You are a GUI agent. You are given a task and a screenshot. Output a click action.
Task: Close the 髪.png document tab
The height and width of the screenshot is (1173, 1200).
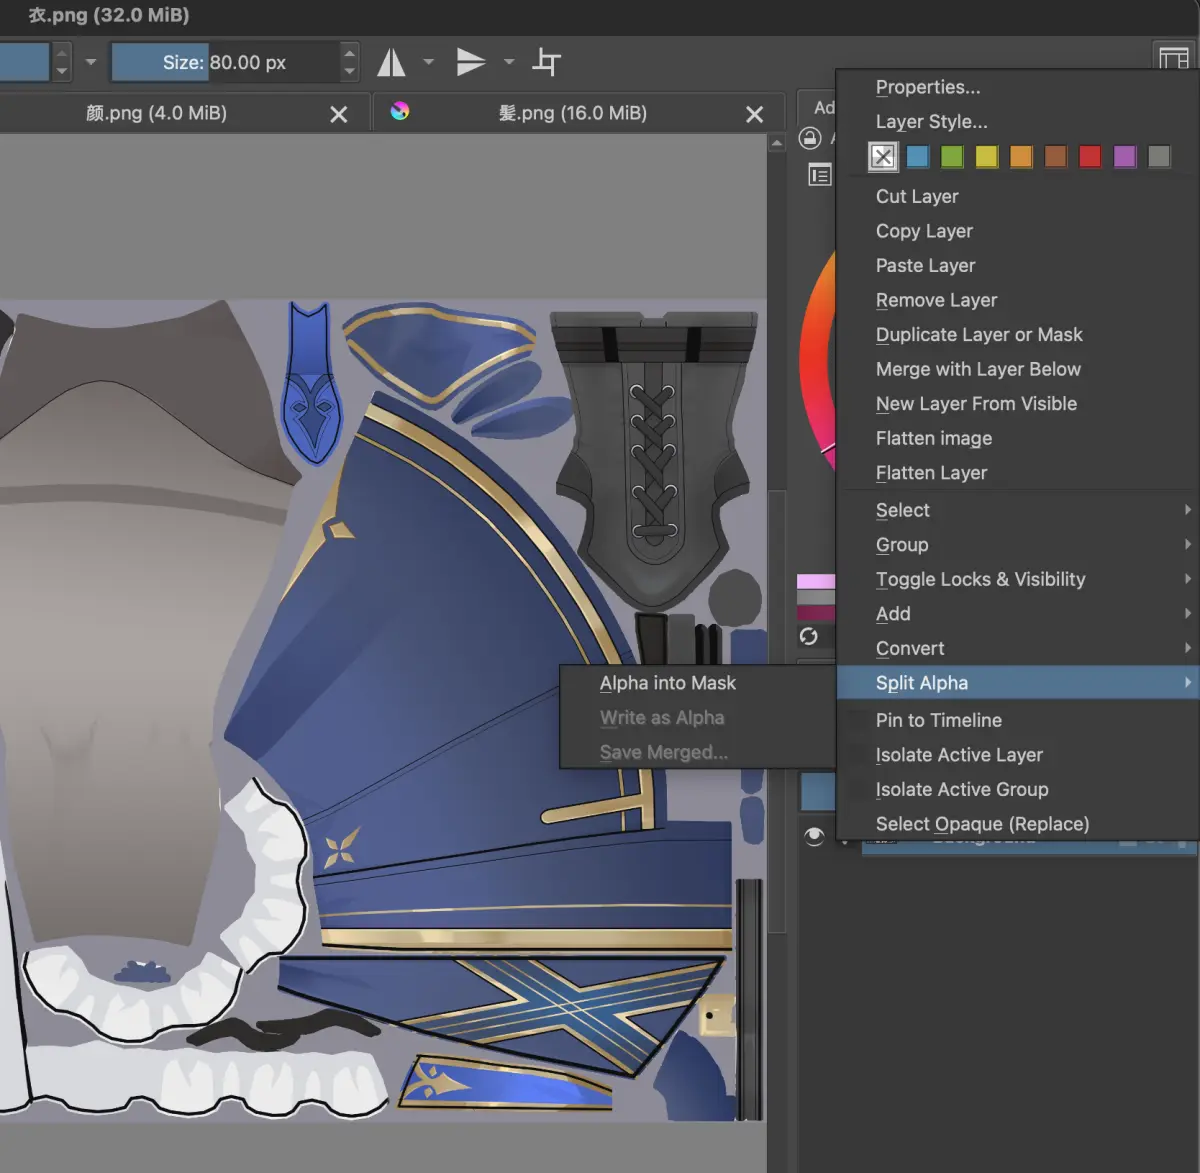(755, 114)
